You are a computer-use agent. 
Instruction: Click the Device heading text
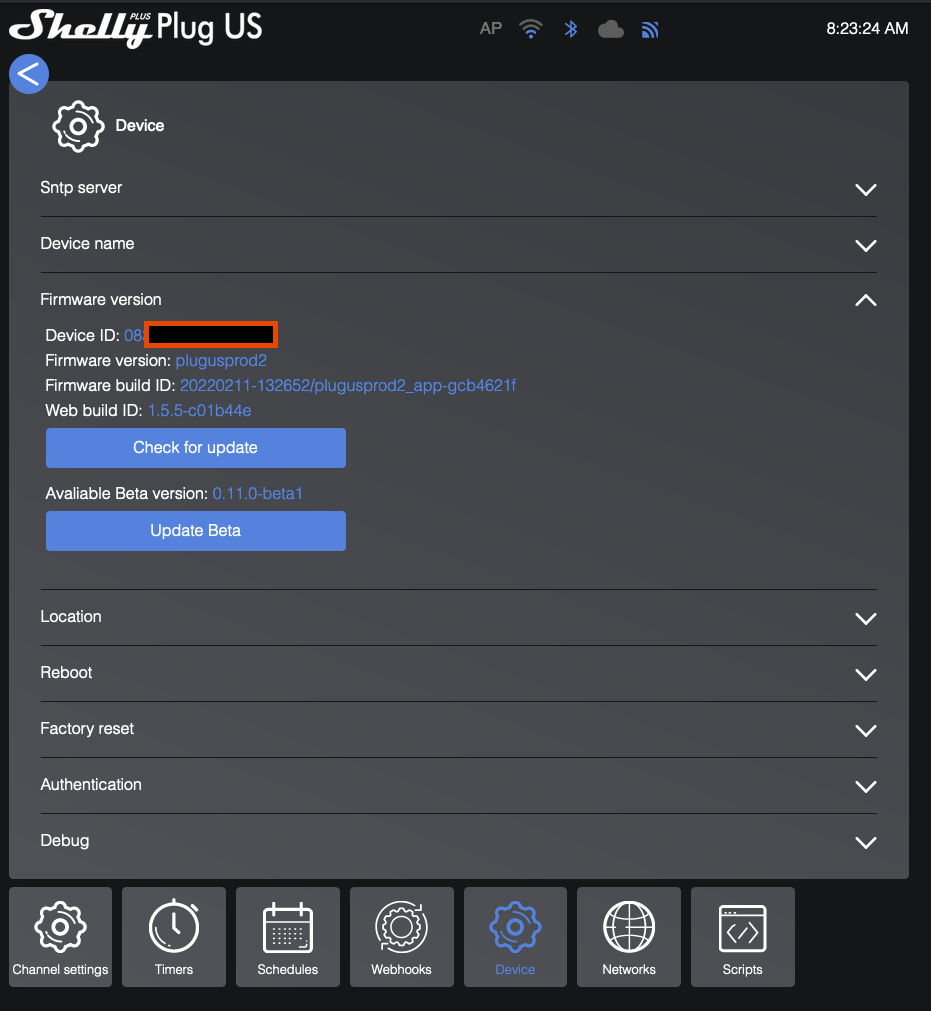[x=140, y=126]
